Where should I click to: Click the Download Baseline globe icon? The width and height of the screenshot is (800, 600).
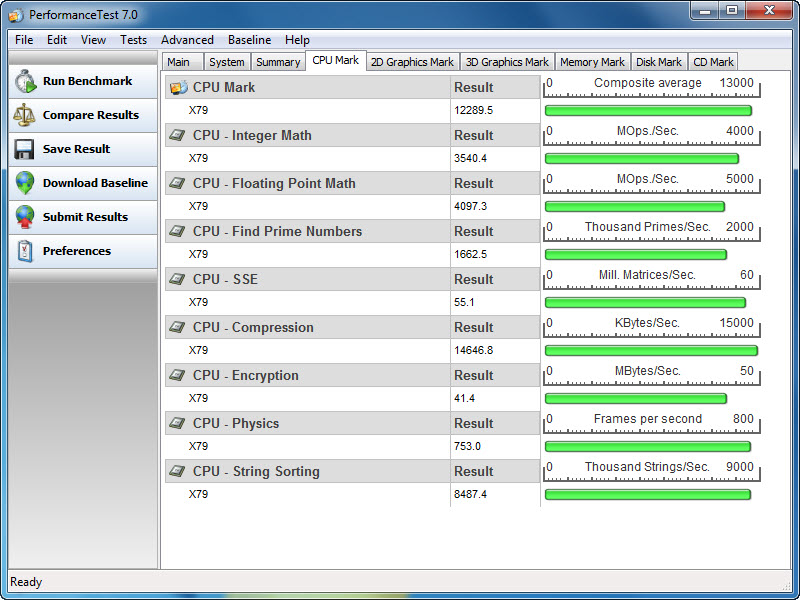(x=24, y=183)
